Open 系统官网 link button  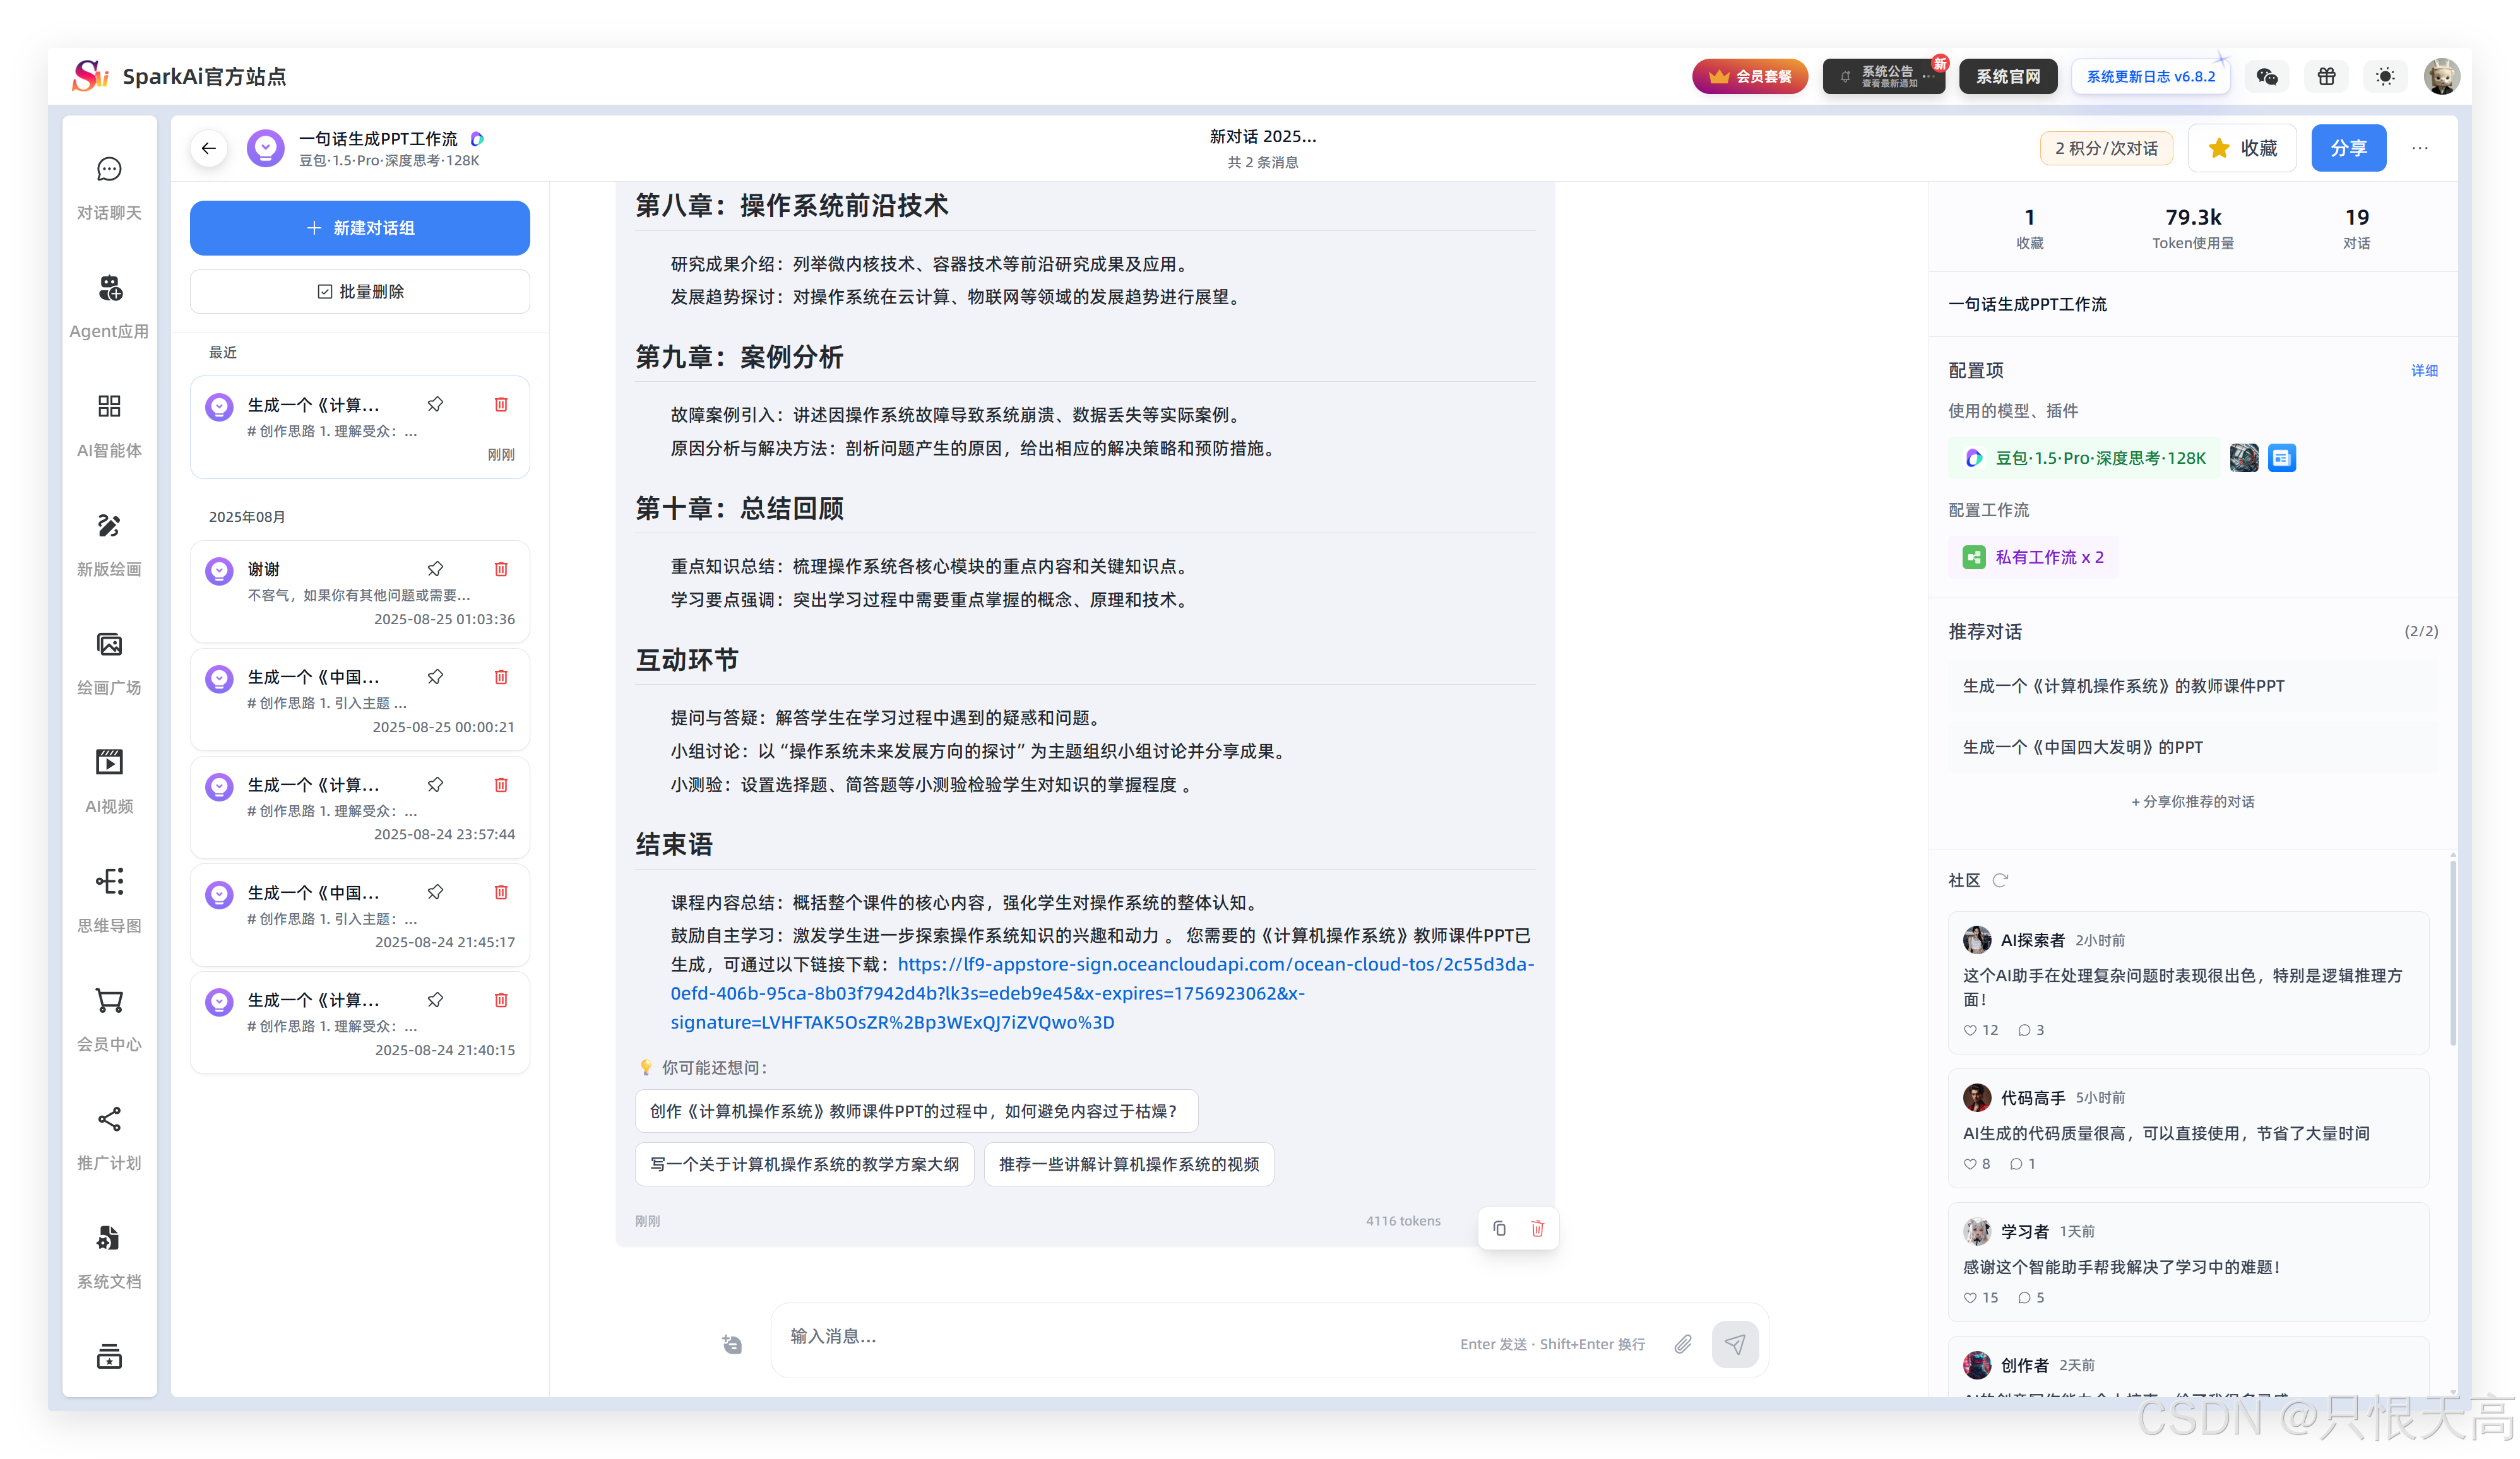[2007, 76]
